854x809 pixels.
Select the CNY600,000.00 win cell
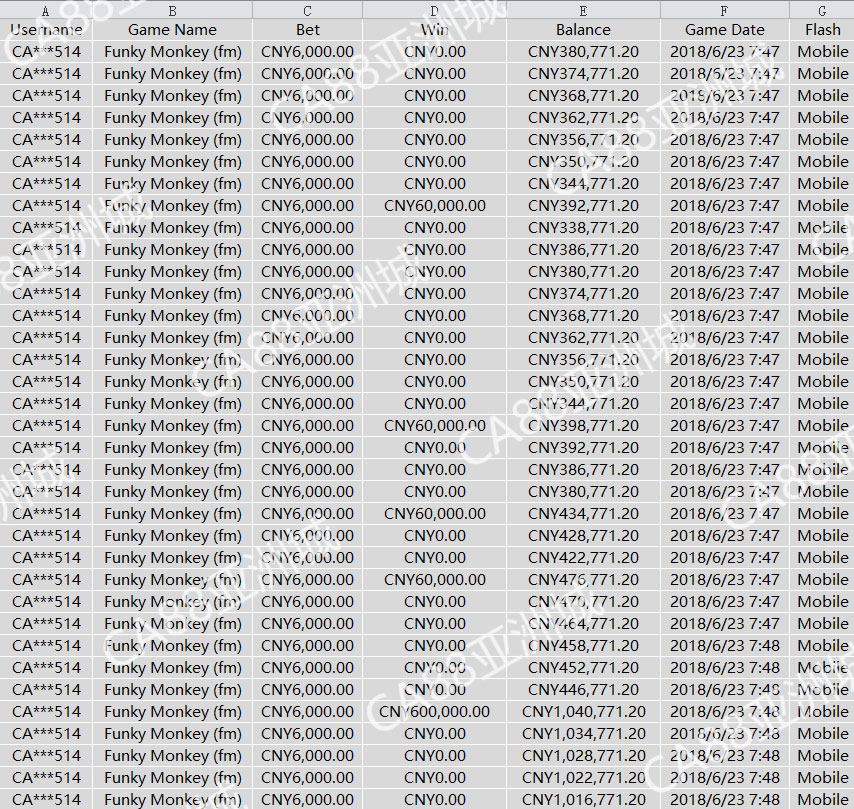(x=434, y=712)
